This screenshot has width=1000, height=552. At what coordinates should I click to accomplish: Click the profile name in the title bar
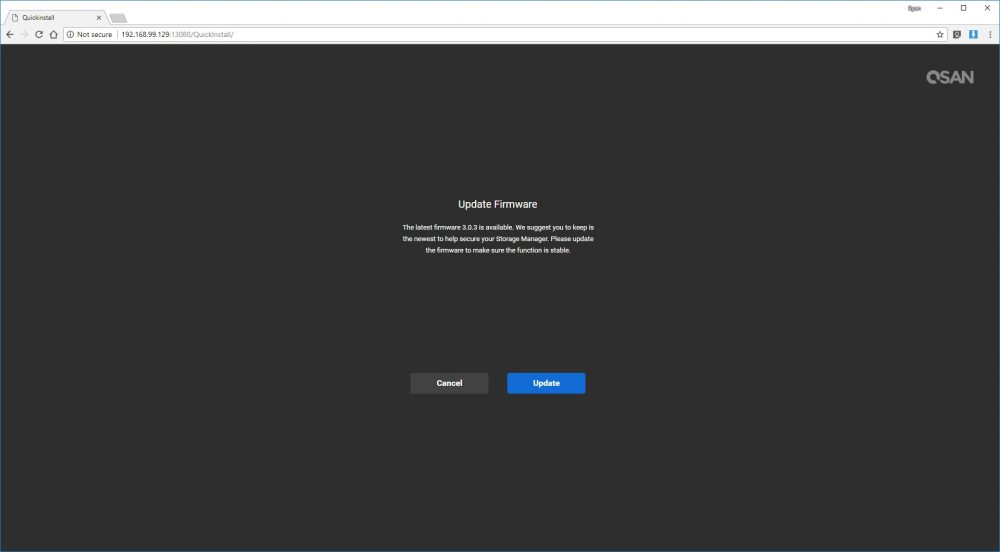click(x=914, y=8)
